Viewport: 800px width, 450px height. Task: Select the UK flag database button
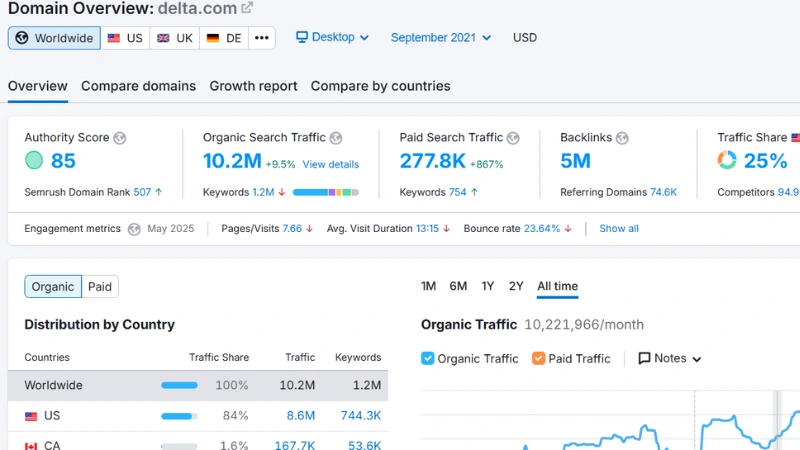[174, 38]
